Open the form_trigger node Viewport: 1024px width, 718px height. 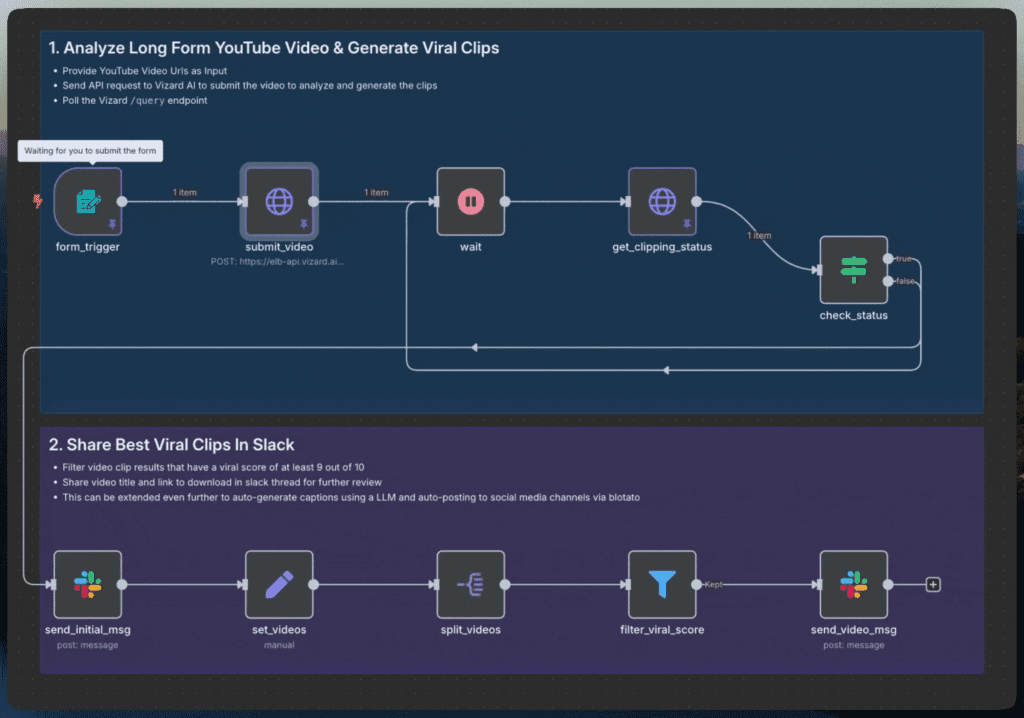click(x=87, y=201)
